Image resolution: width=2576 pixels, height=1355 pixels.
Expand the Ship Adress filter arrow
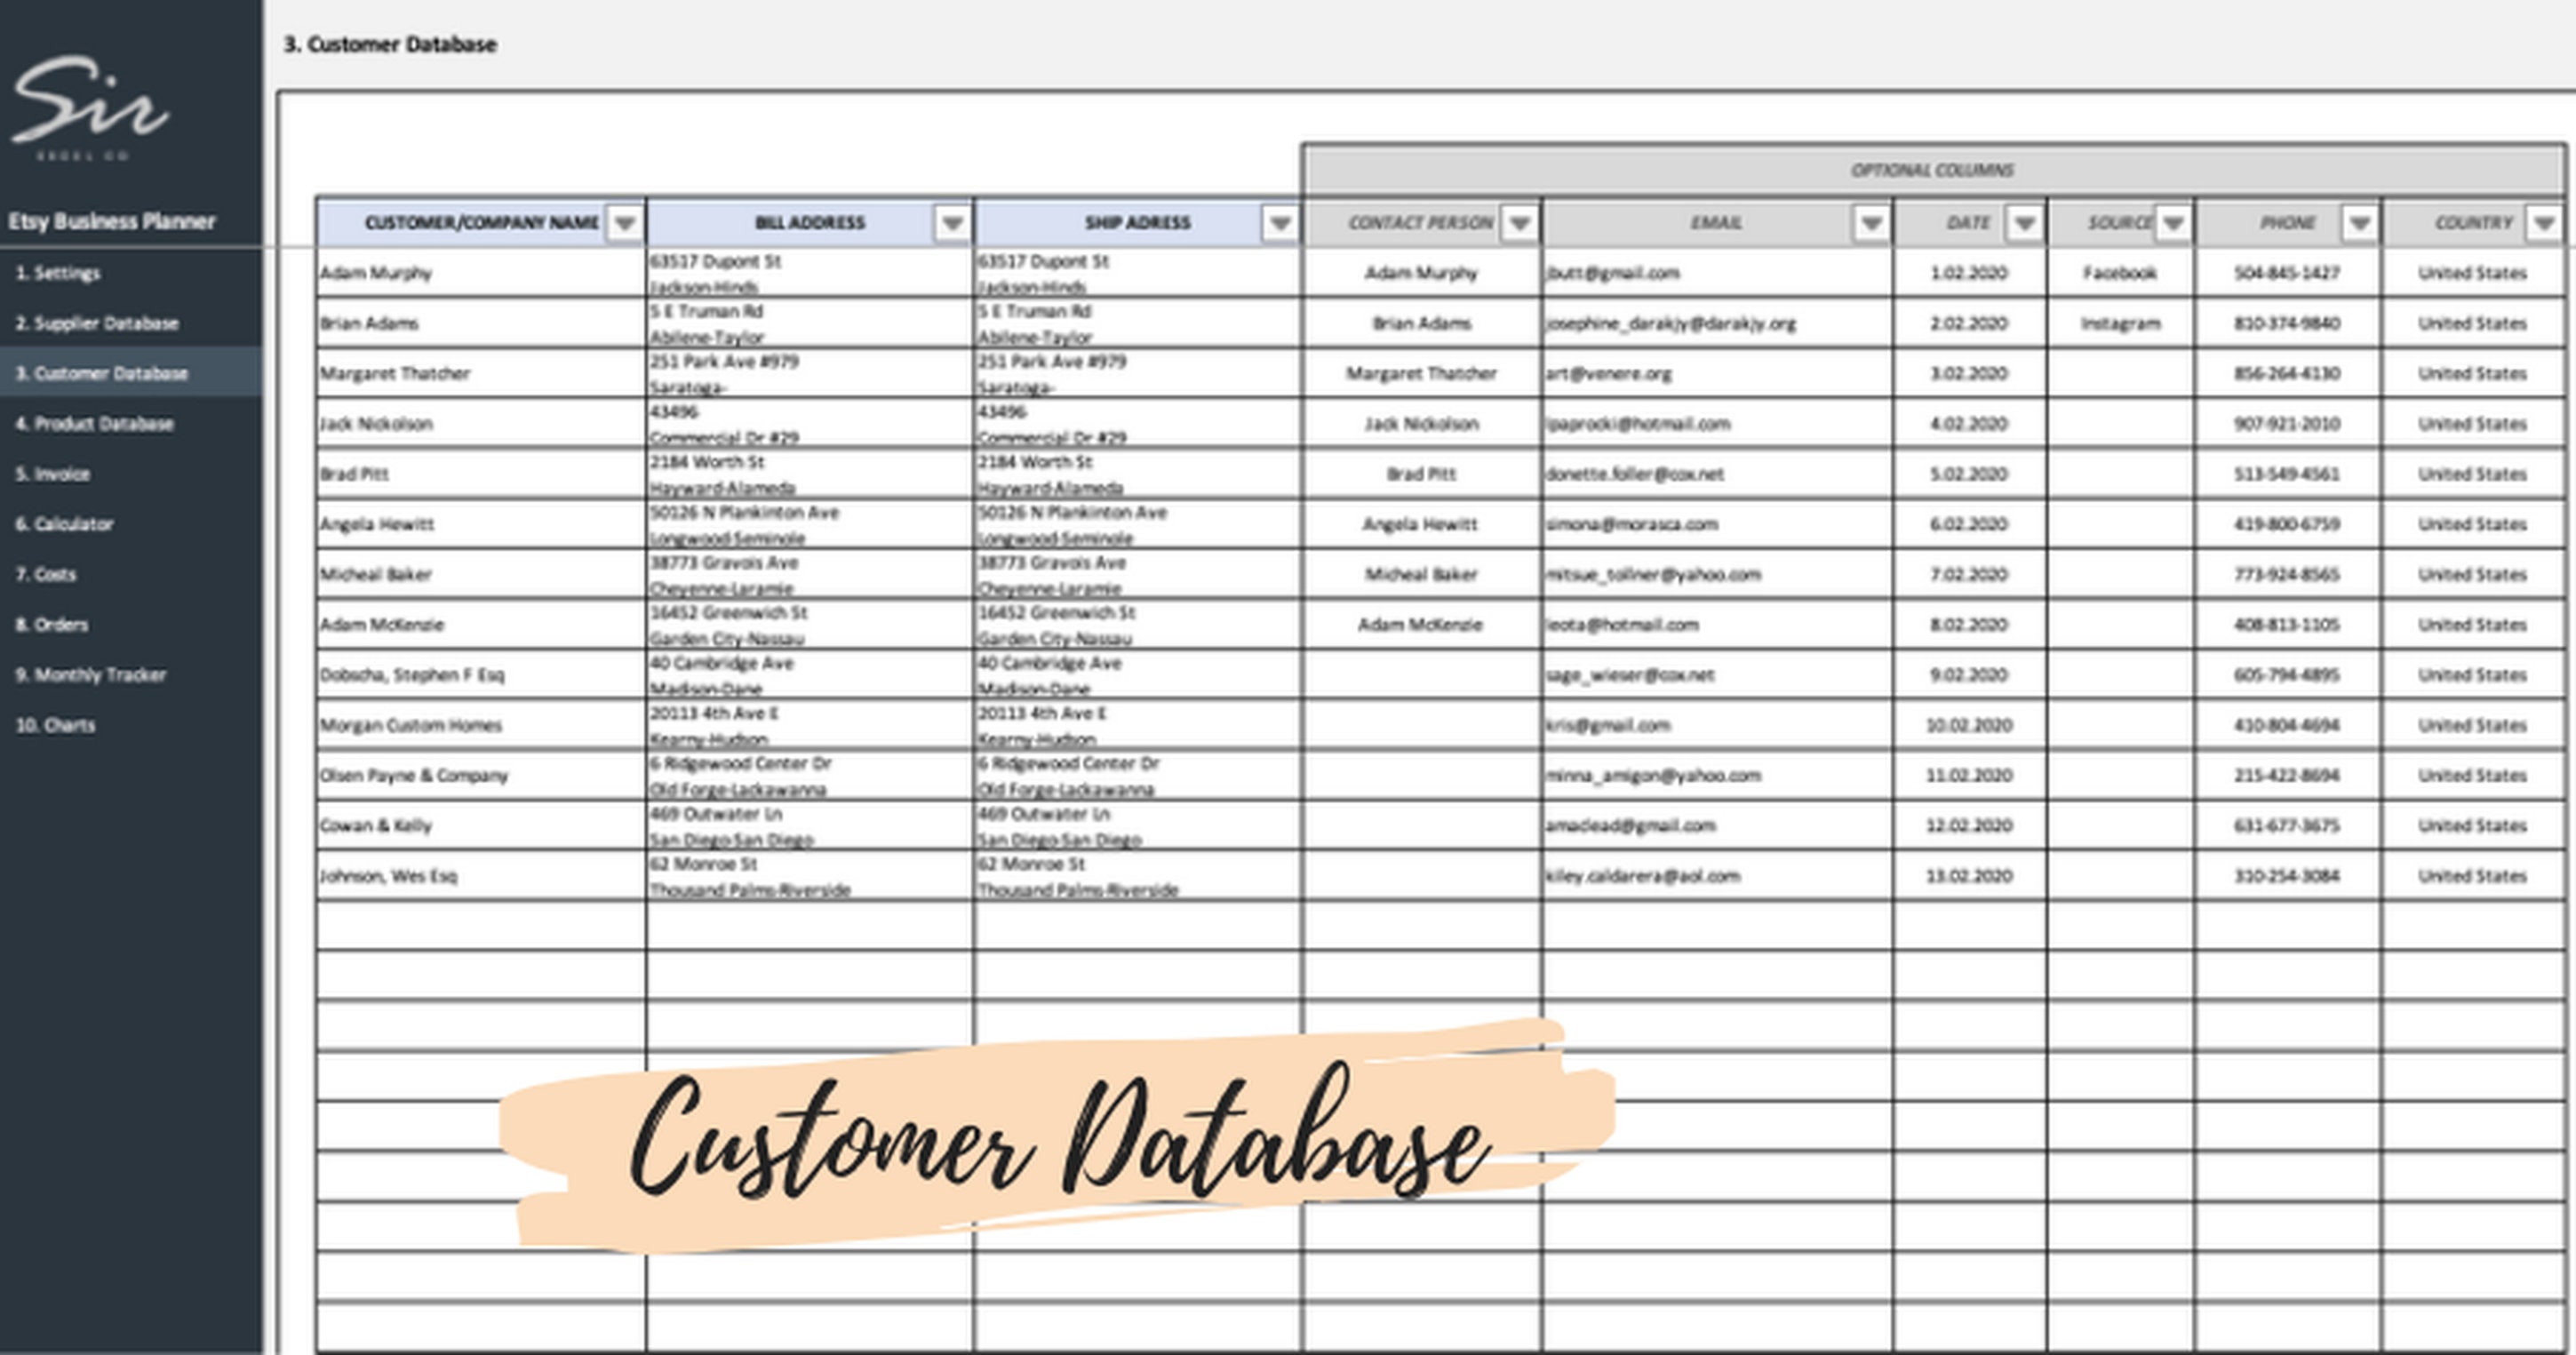tap(1280, 223)
